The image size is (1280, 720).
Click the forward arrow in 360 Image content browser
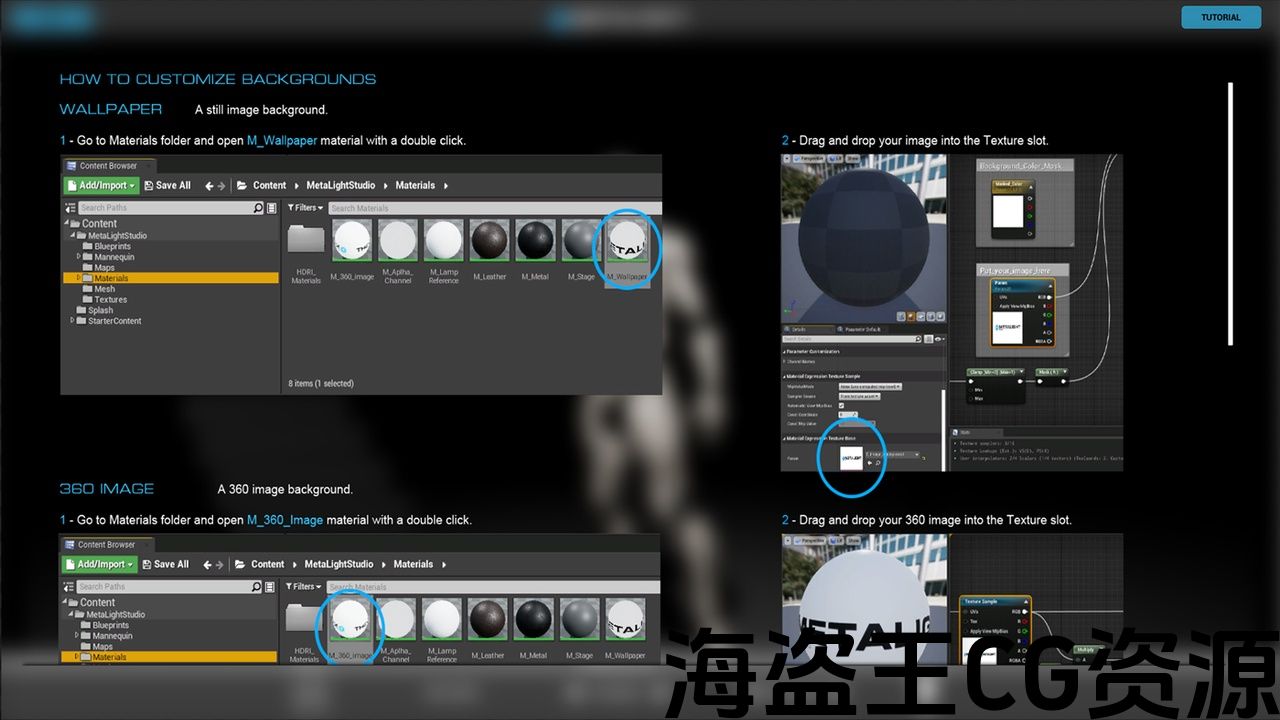pos(221,564)
